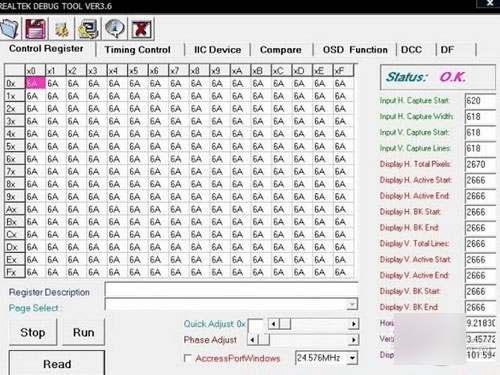Select register cell in row 5x, column x8
The width and height of the screenshot is (500, 375).
[x=199, y=146]
